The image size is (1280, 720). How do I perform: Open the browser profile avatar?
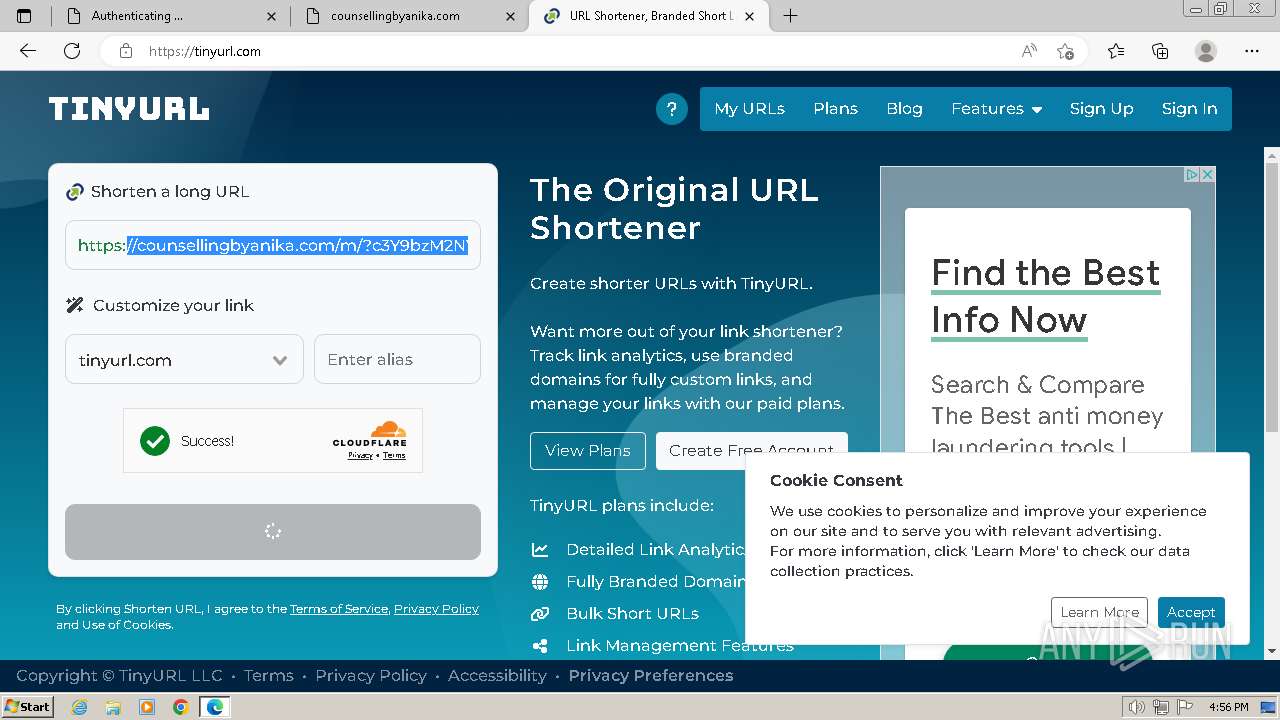[1206, 51]
